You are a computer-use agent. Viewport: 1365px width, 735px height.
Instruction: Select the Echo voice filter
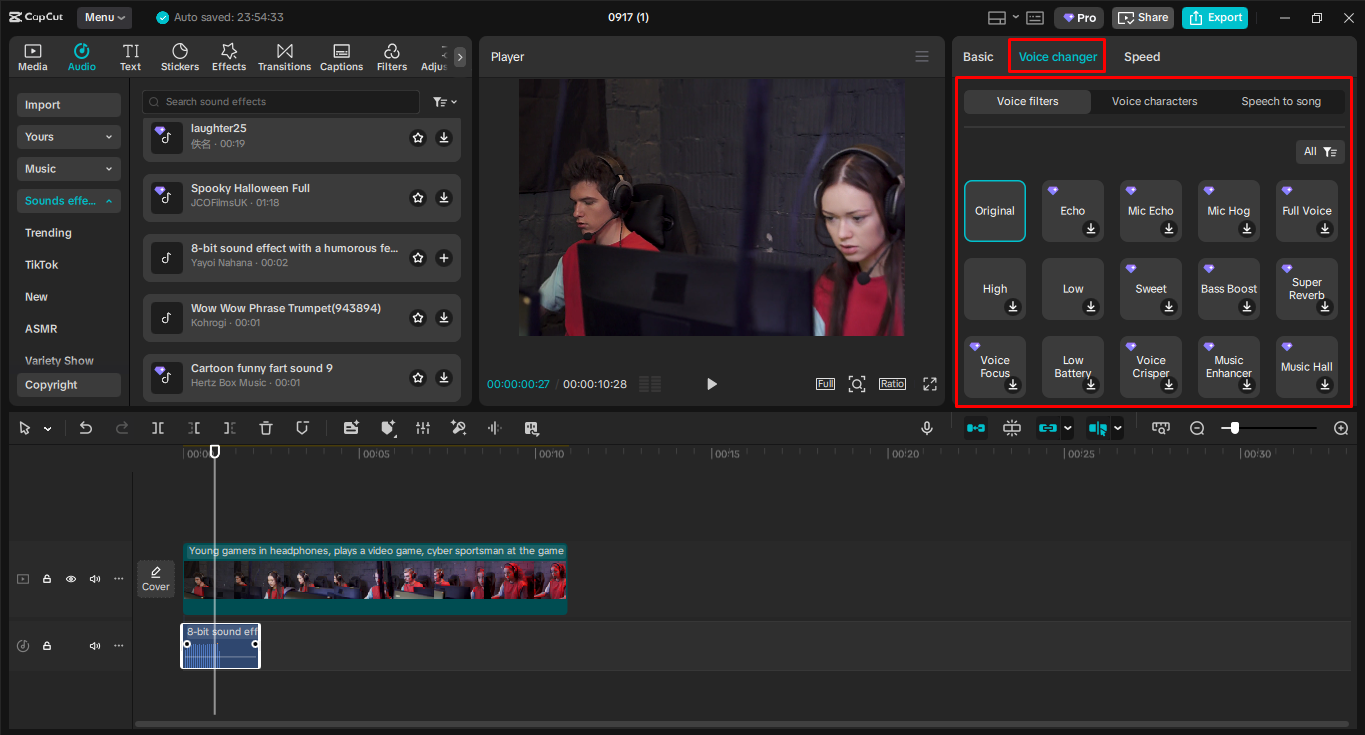coord(1072,210)
